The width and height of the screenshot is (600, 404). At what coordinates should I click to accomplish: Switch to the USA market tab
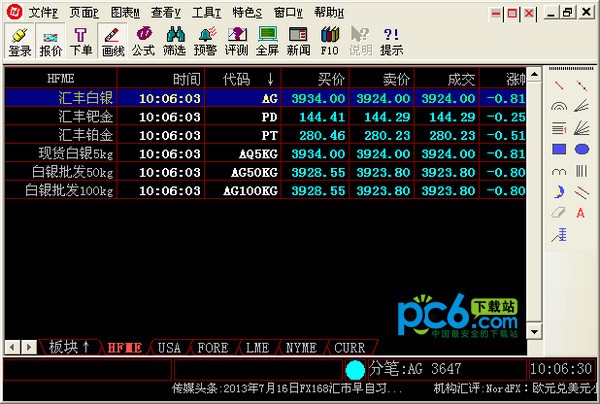pos(169,347)
